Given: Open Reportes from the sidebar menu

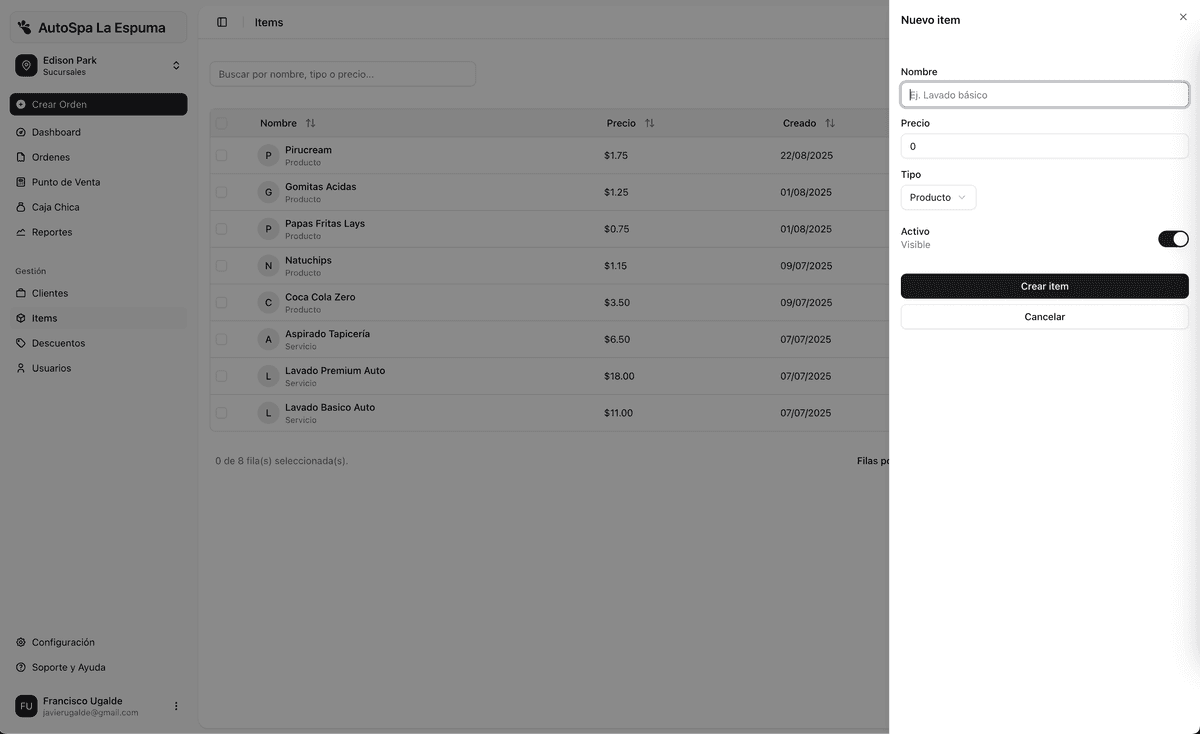Looking at the screenshot, I should (x=52, y=232).
